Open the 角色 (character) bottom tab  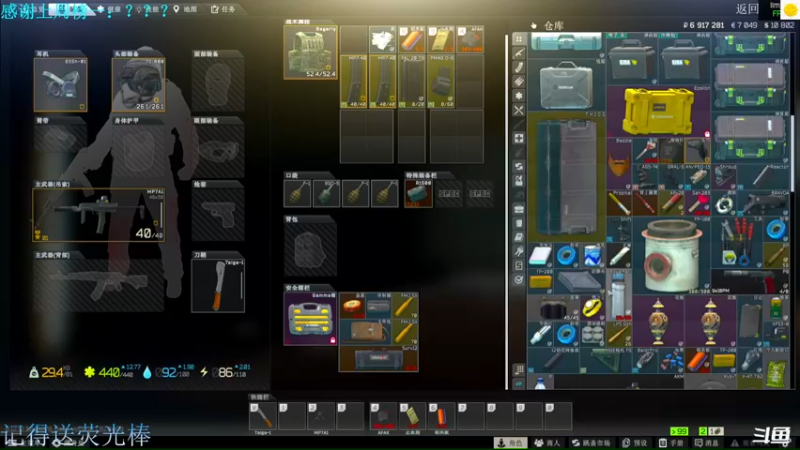[x=511, y=443]
